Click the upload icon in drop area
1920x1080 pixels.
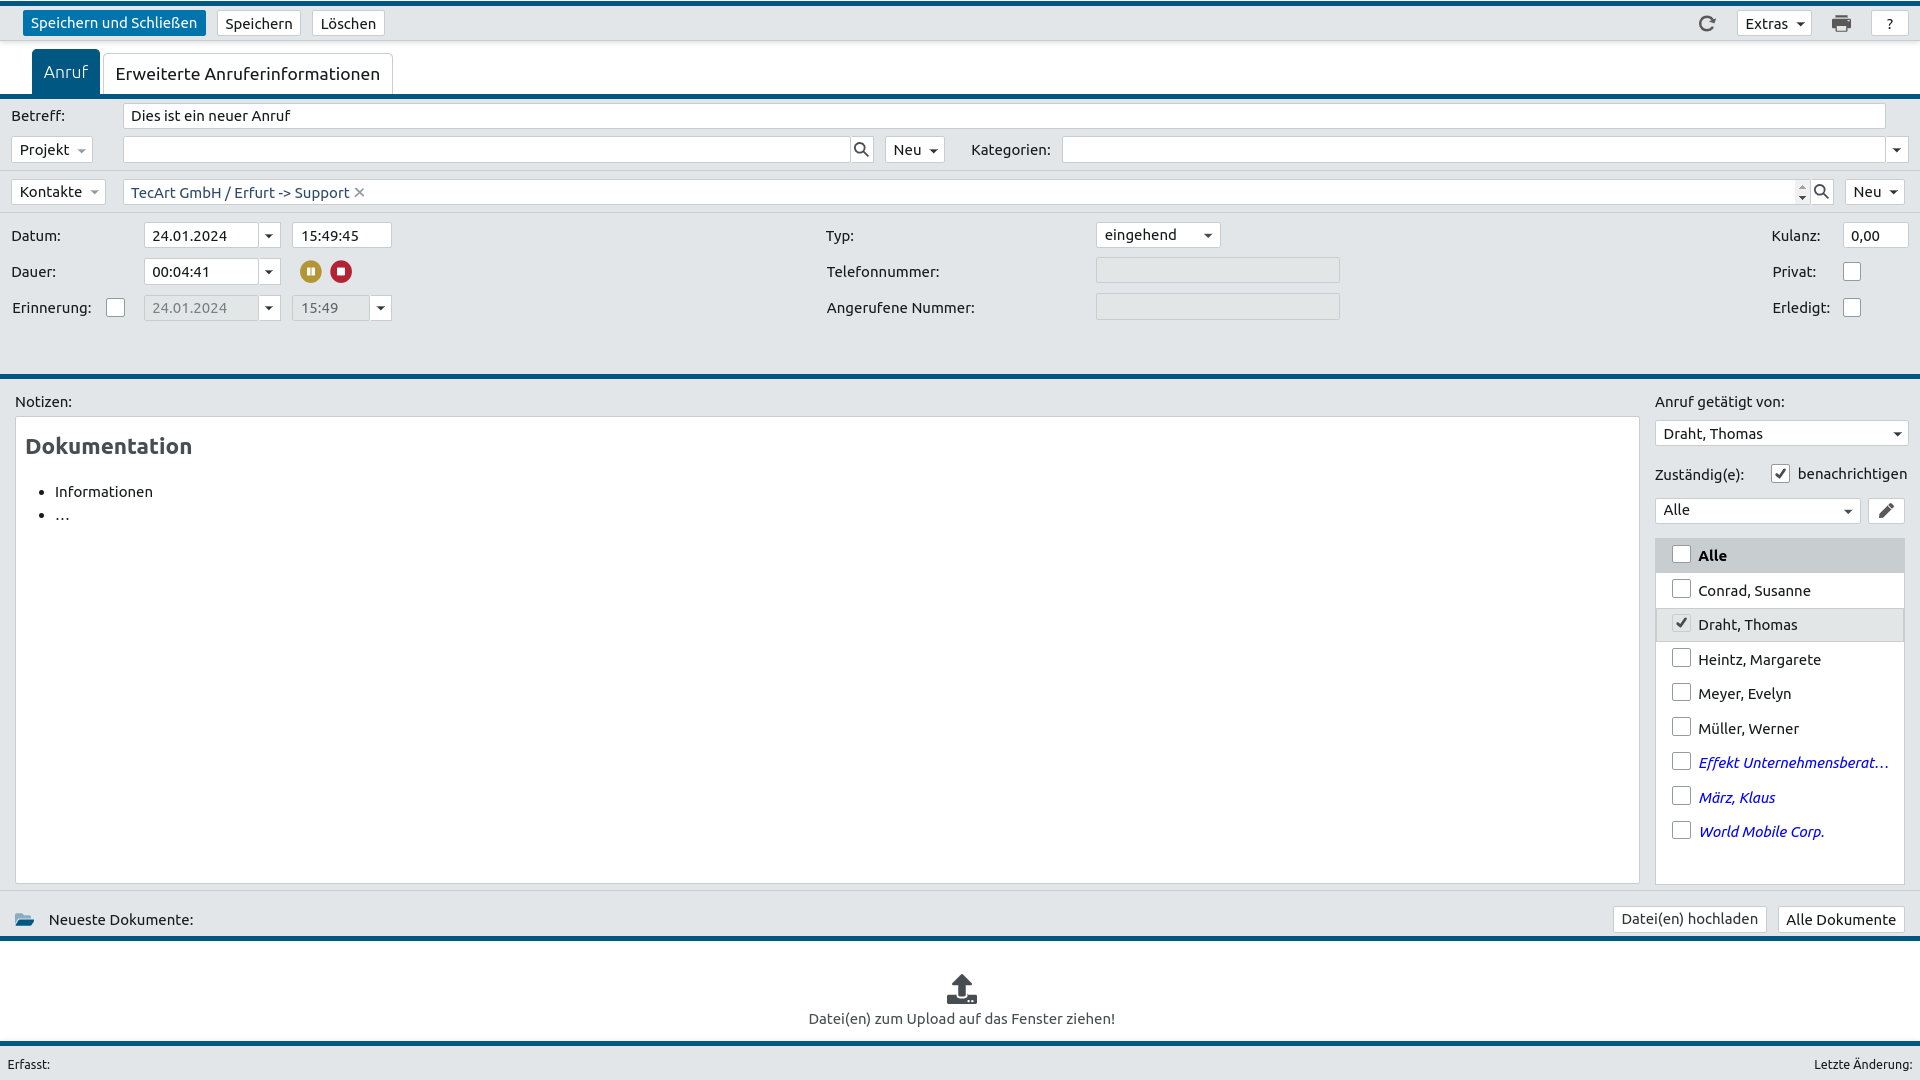pyautogui.click(x=961, y=989)
